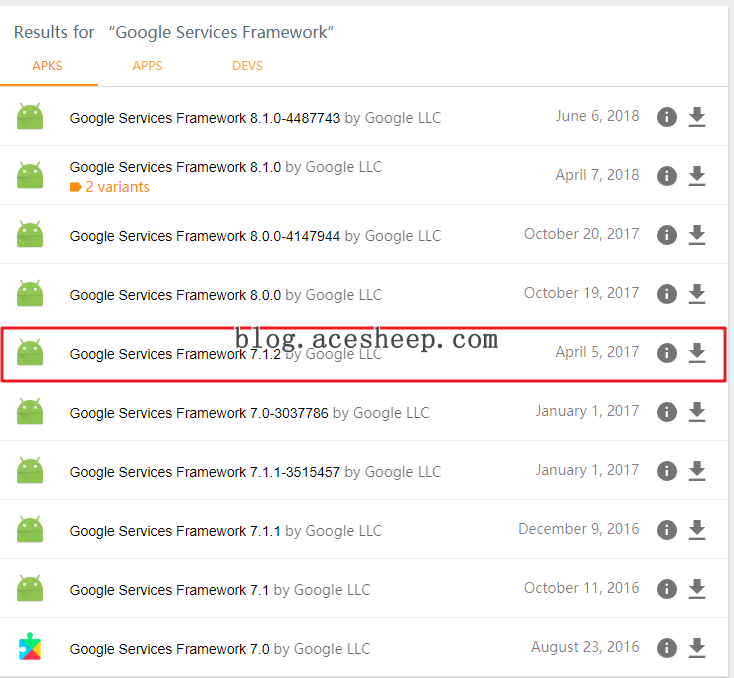Select the APKS tab

[x=47, y=66]
